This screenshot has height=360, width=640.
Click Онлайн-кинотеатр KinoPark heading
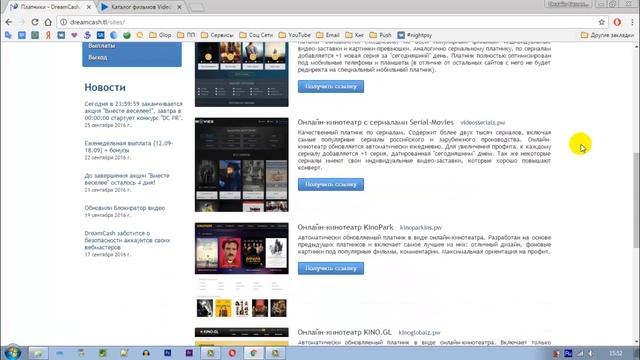[x=345, y=227]
